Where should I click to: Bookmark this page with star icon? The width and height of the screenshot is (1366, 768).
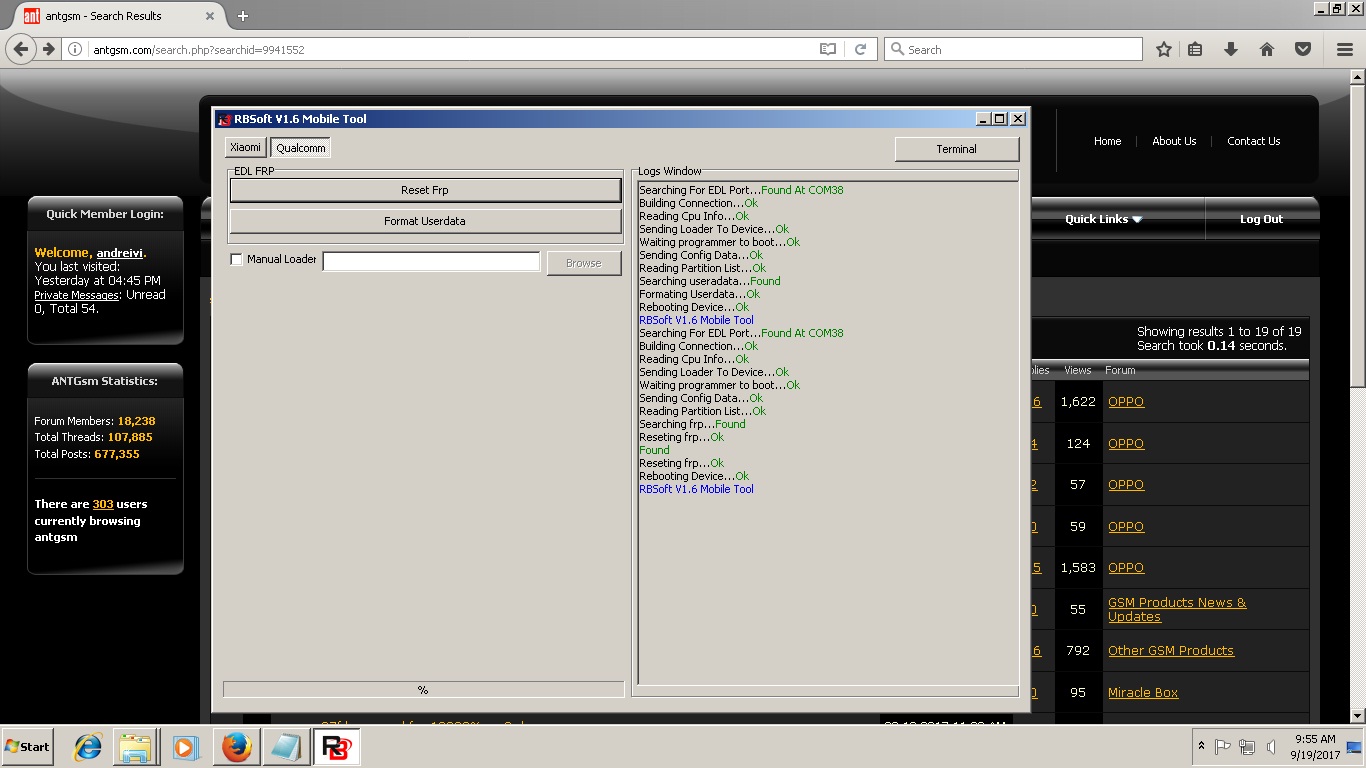pyautogui.click(x=1164, y=49)
